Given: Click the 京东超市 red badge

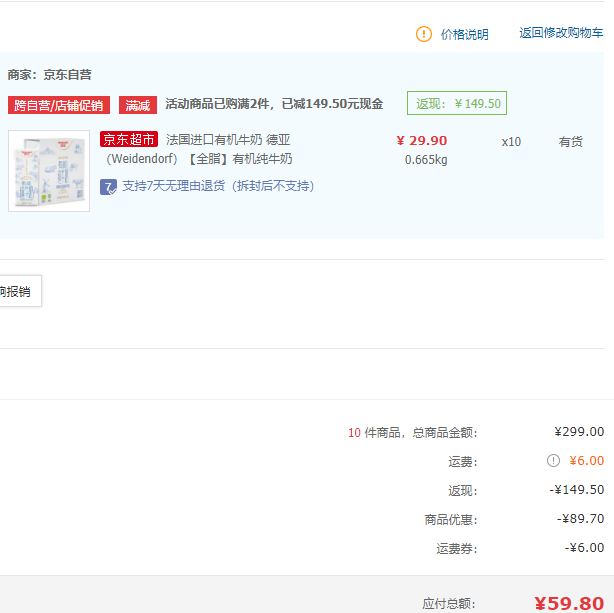Looking at the screenshot, I should coord(129,139).
